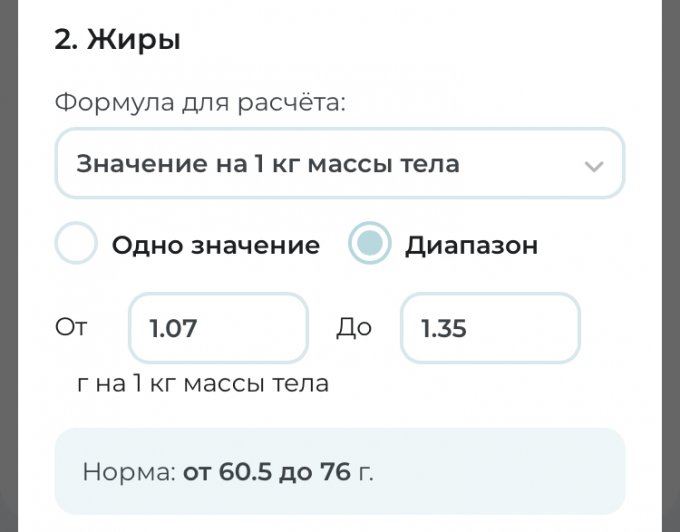Place cursor on the 1.07 value
Viewport: 680px width, 532px height.
[173, 328]
